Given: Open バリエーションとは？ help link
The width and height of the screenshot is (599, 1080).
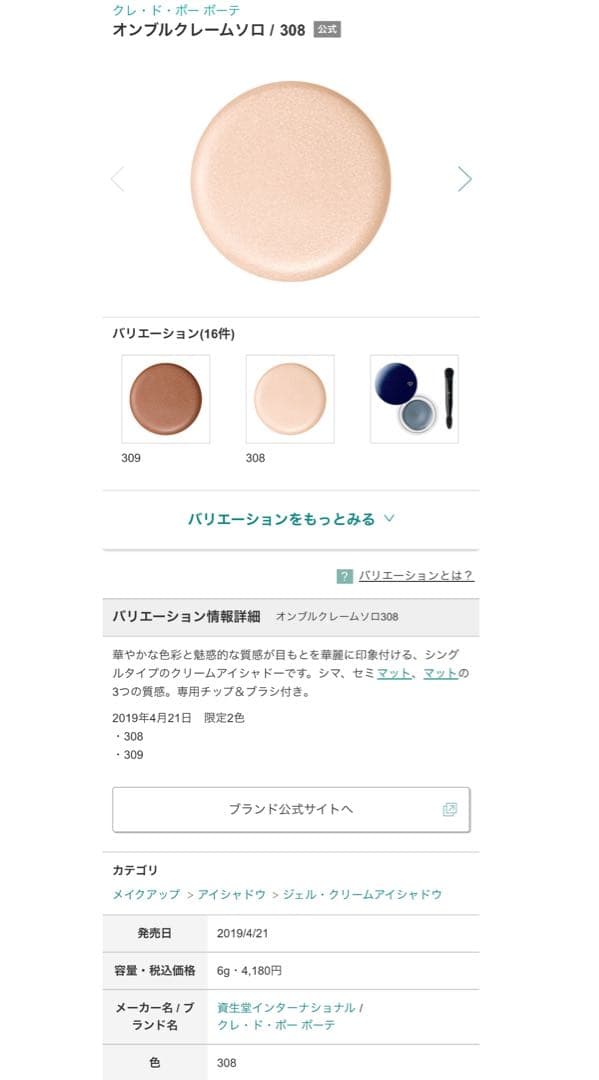Looking at the screenshot, I should 416,577.
